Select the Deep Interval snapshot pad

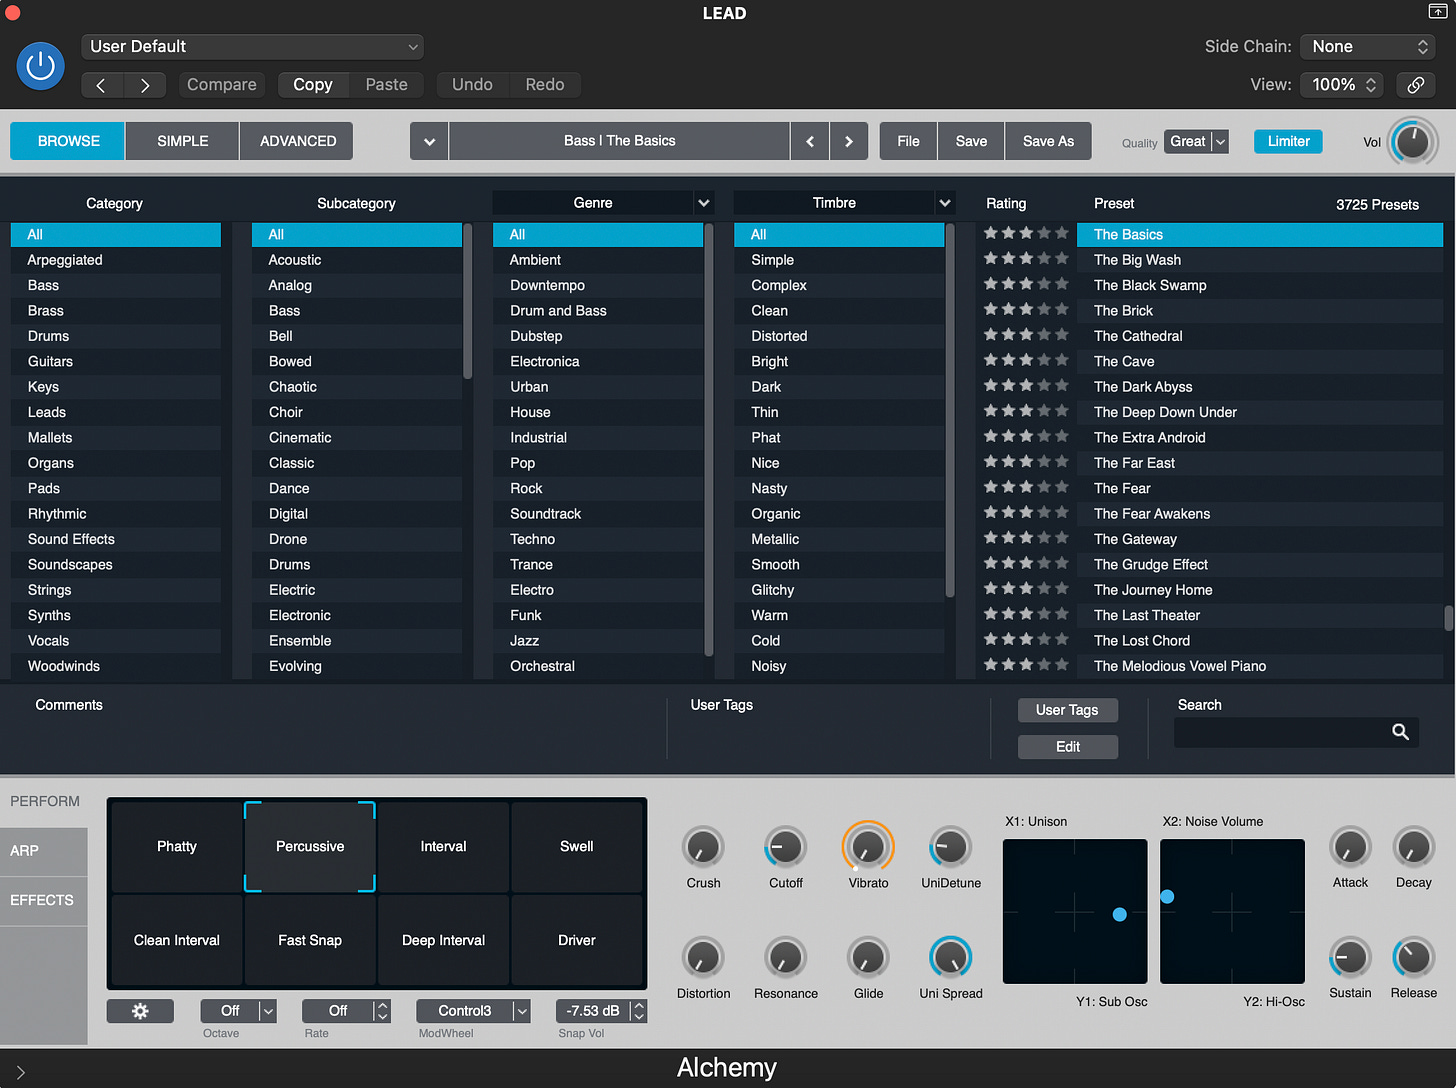click(443, 940)
